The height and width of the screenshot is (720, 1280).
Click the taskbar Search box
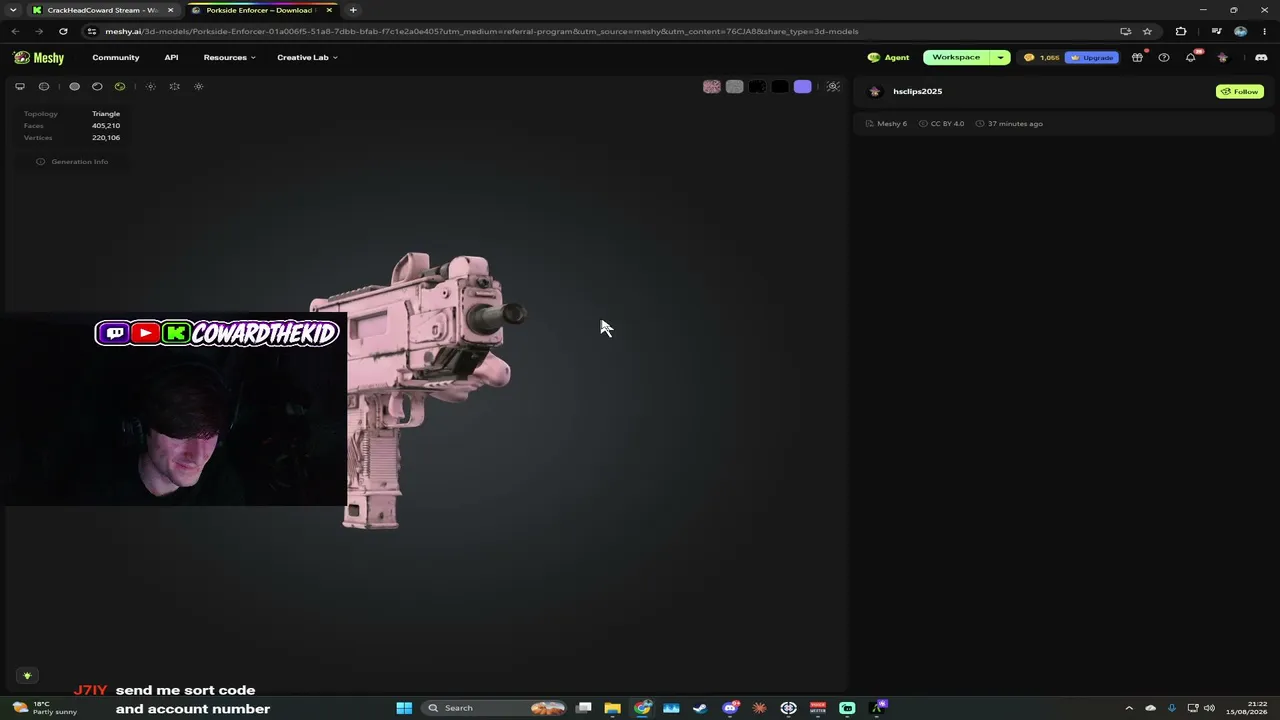[x=495, y=708]
